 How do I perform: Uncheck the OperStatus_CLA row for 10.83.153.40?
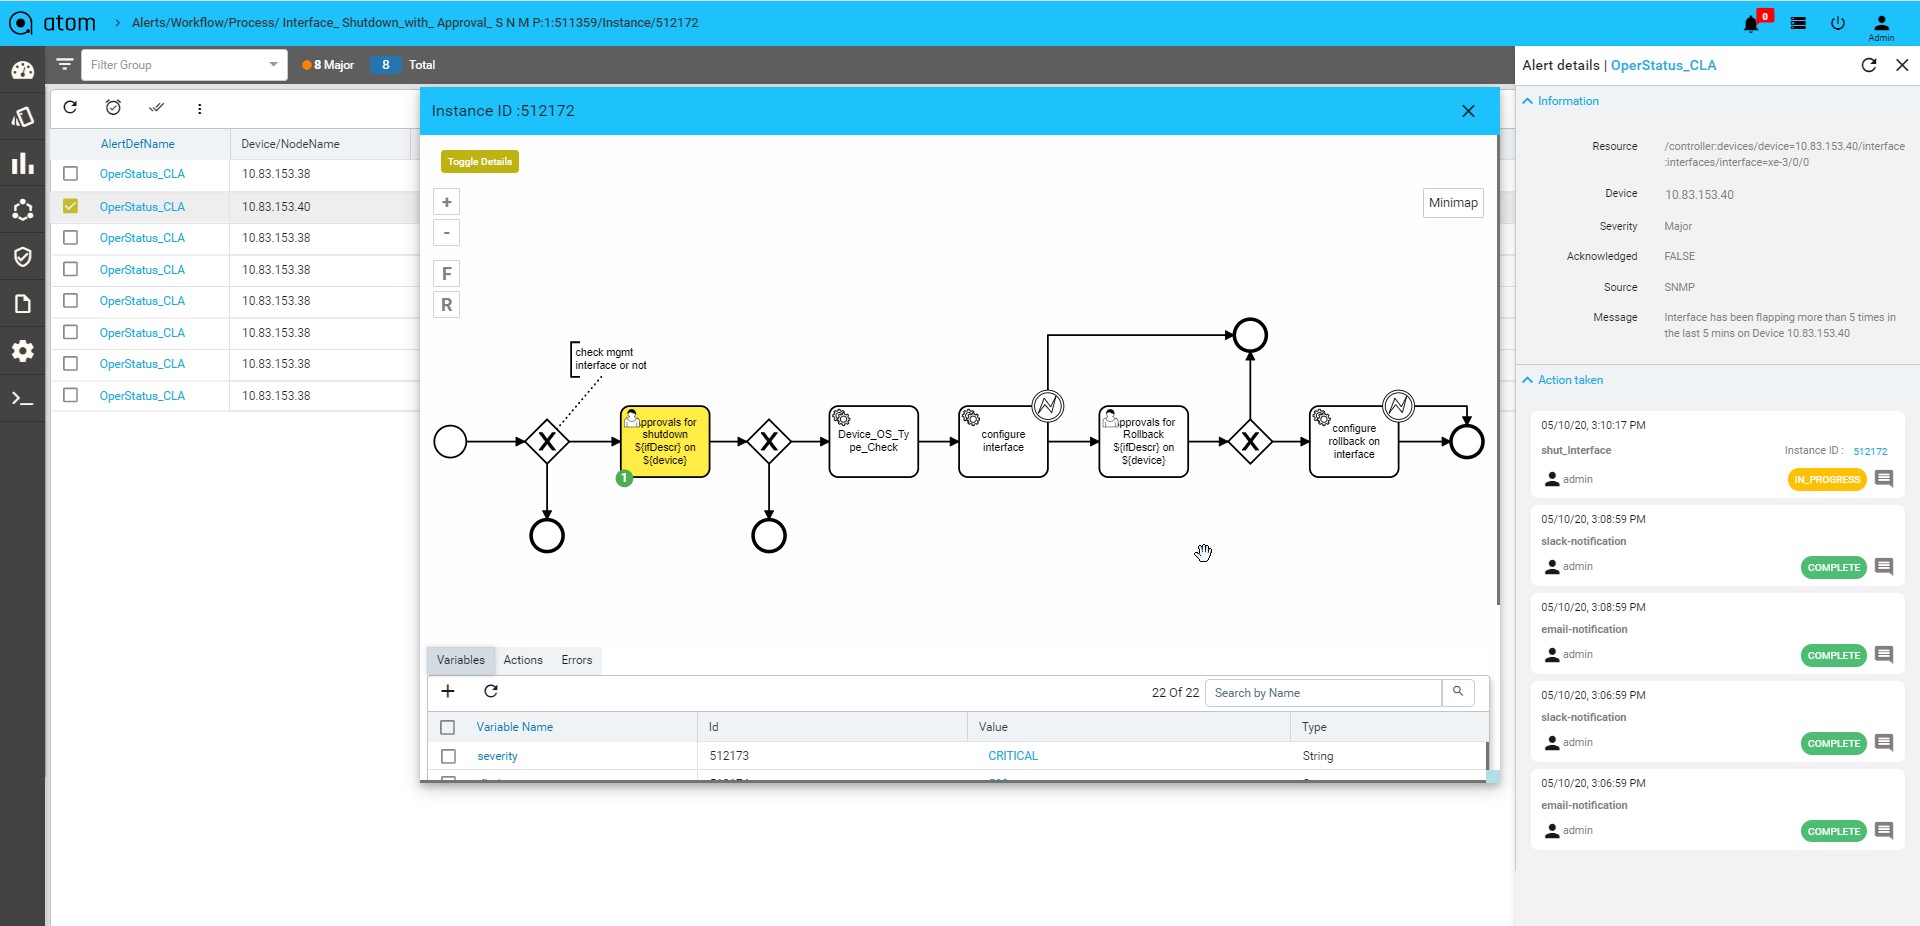70,206
